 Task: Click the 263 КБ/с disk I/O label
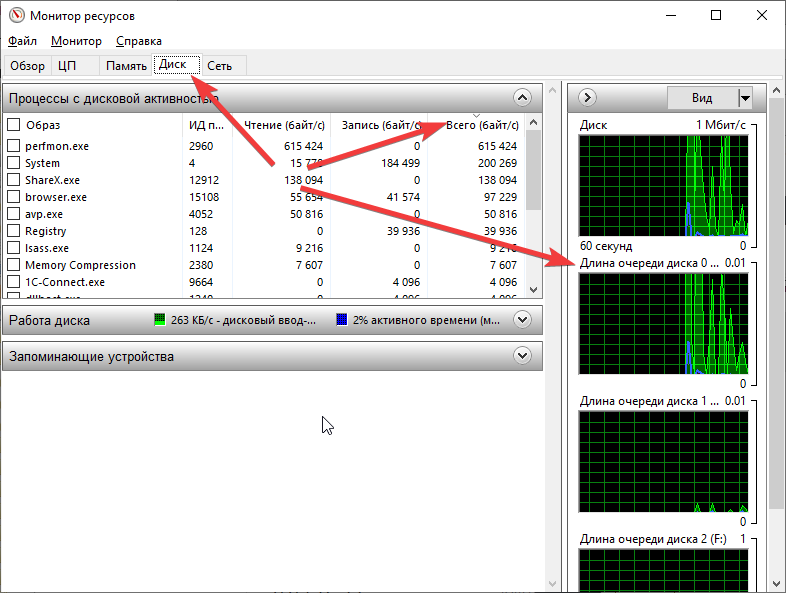pos(244,320)
